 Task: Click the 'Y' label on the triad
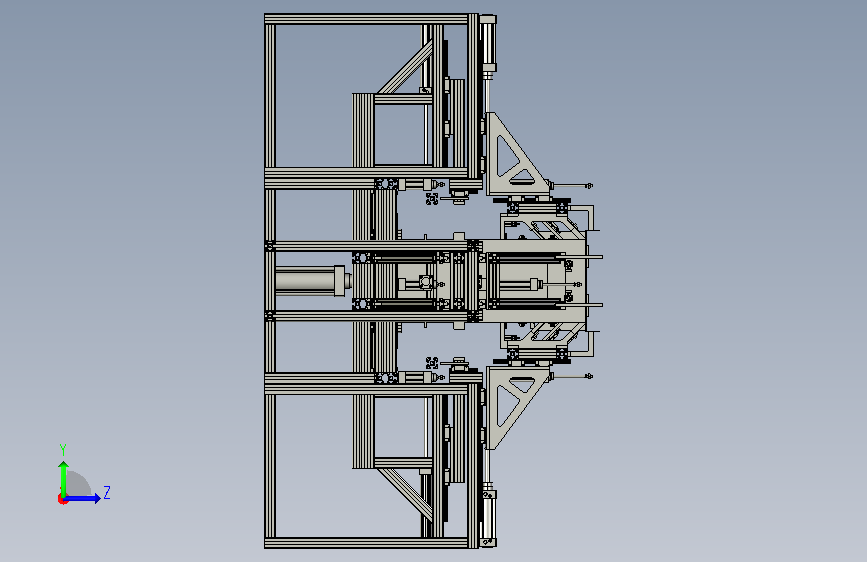click(x=63, y=449)
